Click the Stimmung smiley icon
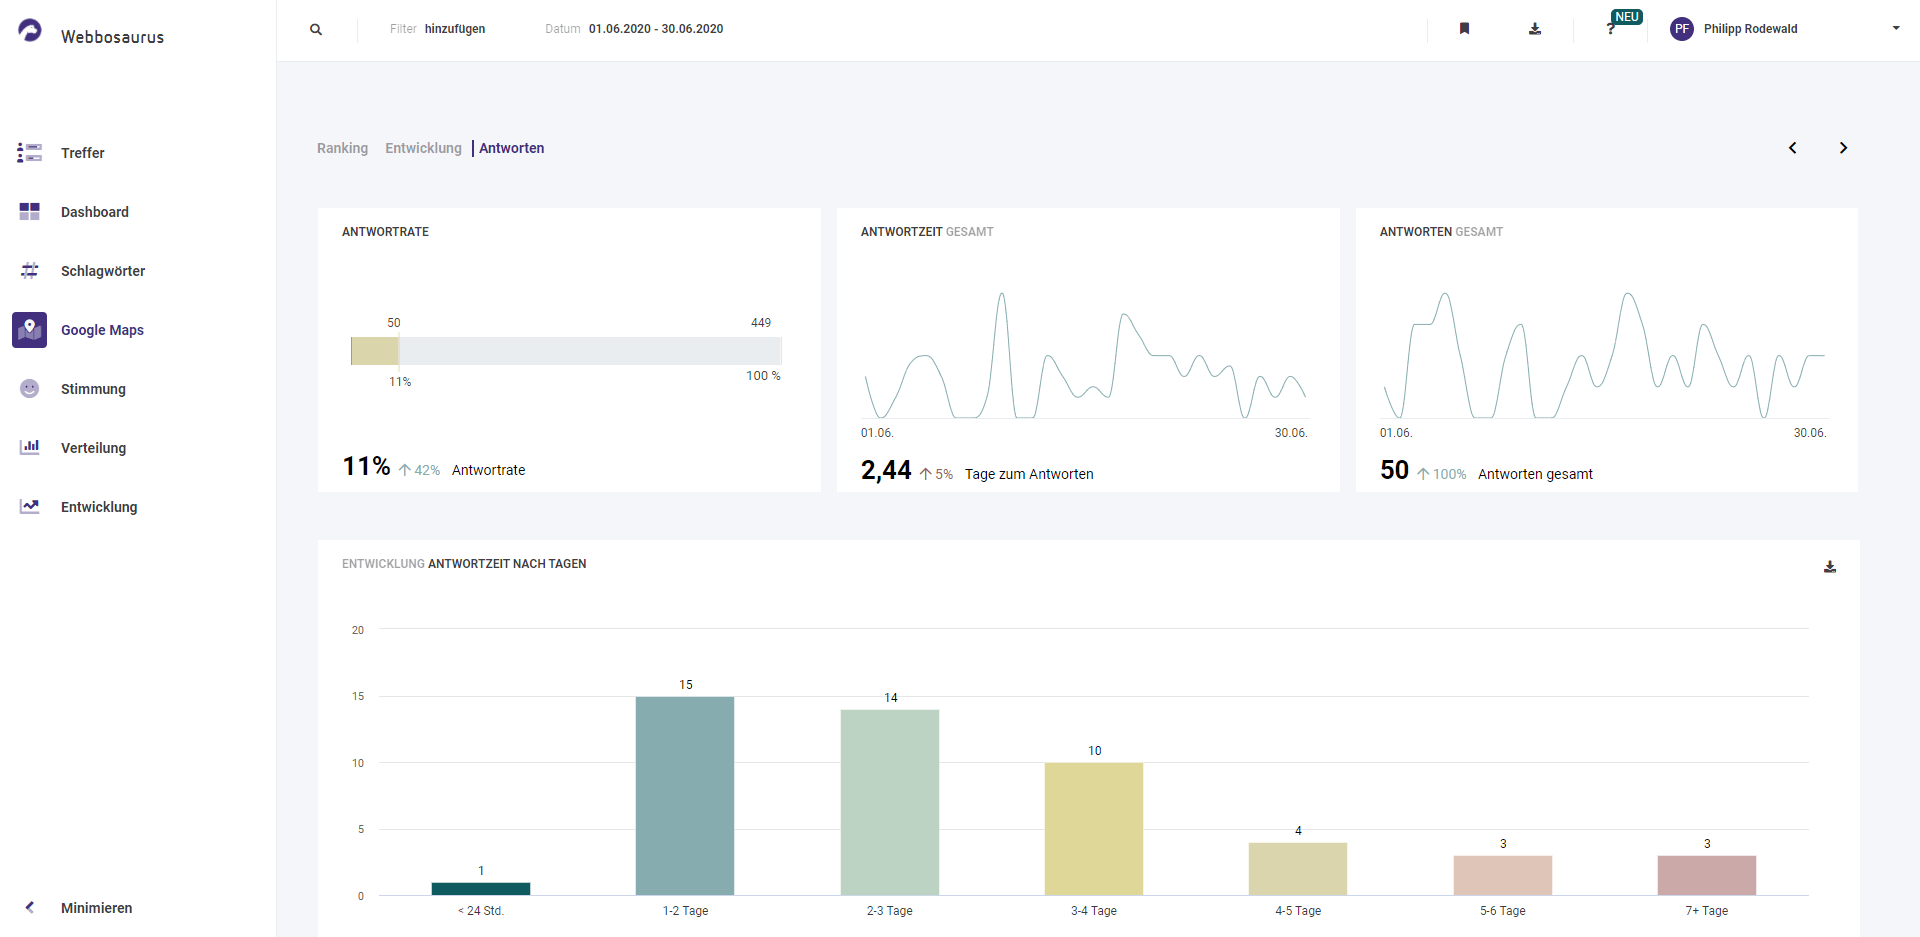1920x937 pixels. click(x=30, y=389)
